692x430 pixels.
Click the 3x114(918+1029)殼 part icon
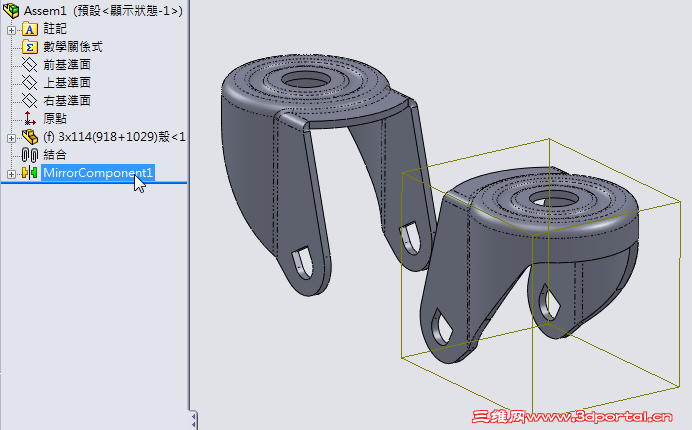point(30,137)
